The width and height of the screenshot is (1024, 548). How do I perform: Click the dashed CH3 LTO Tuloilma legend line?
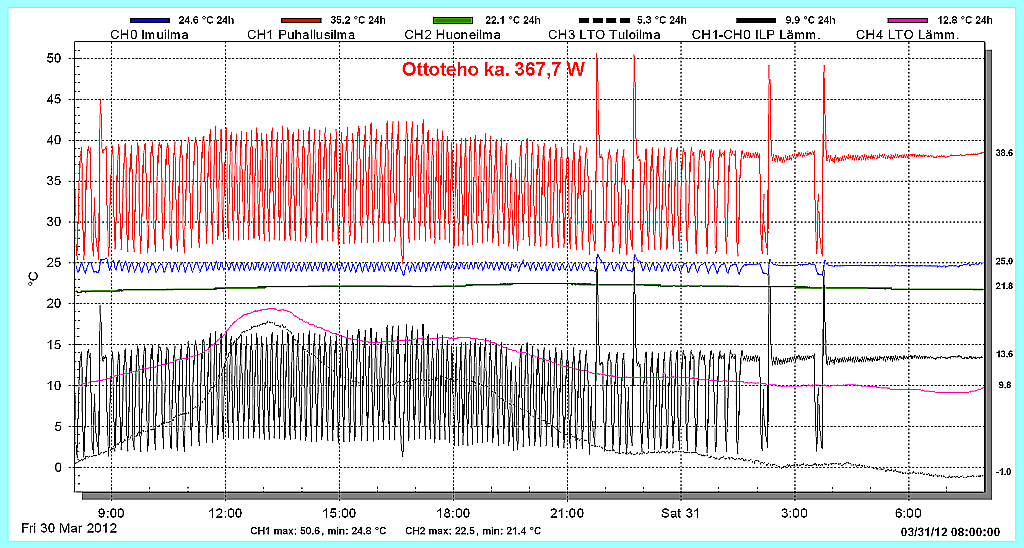(x=606, y=20)
